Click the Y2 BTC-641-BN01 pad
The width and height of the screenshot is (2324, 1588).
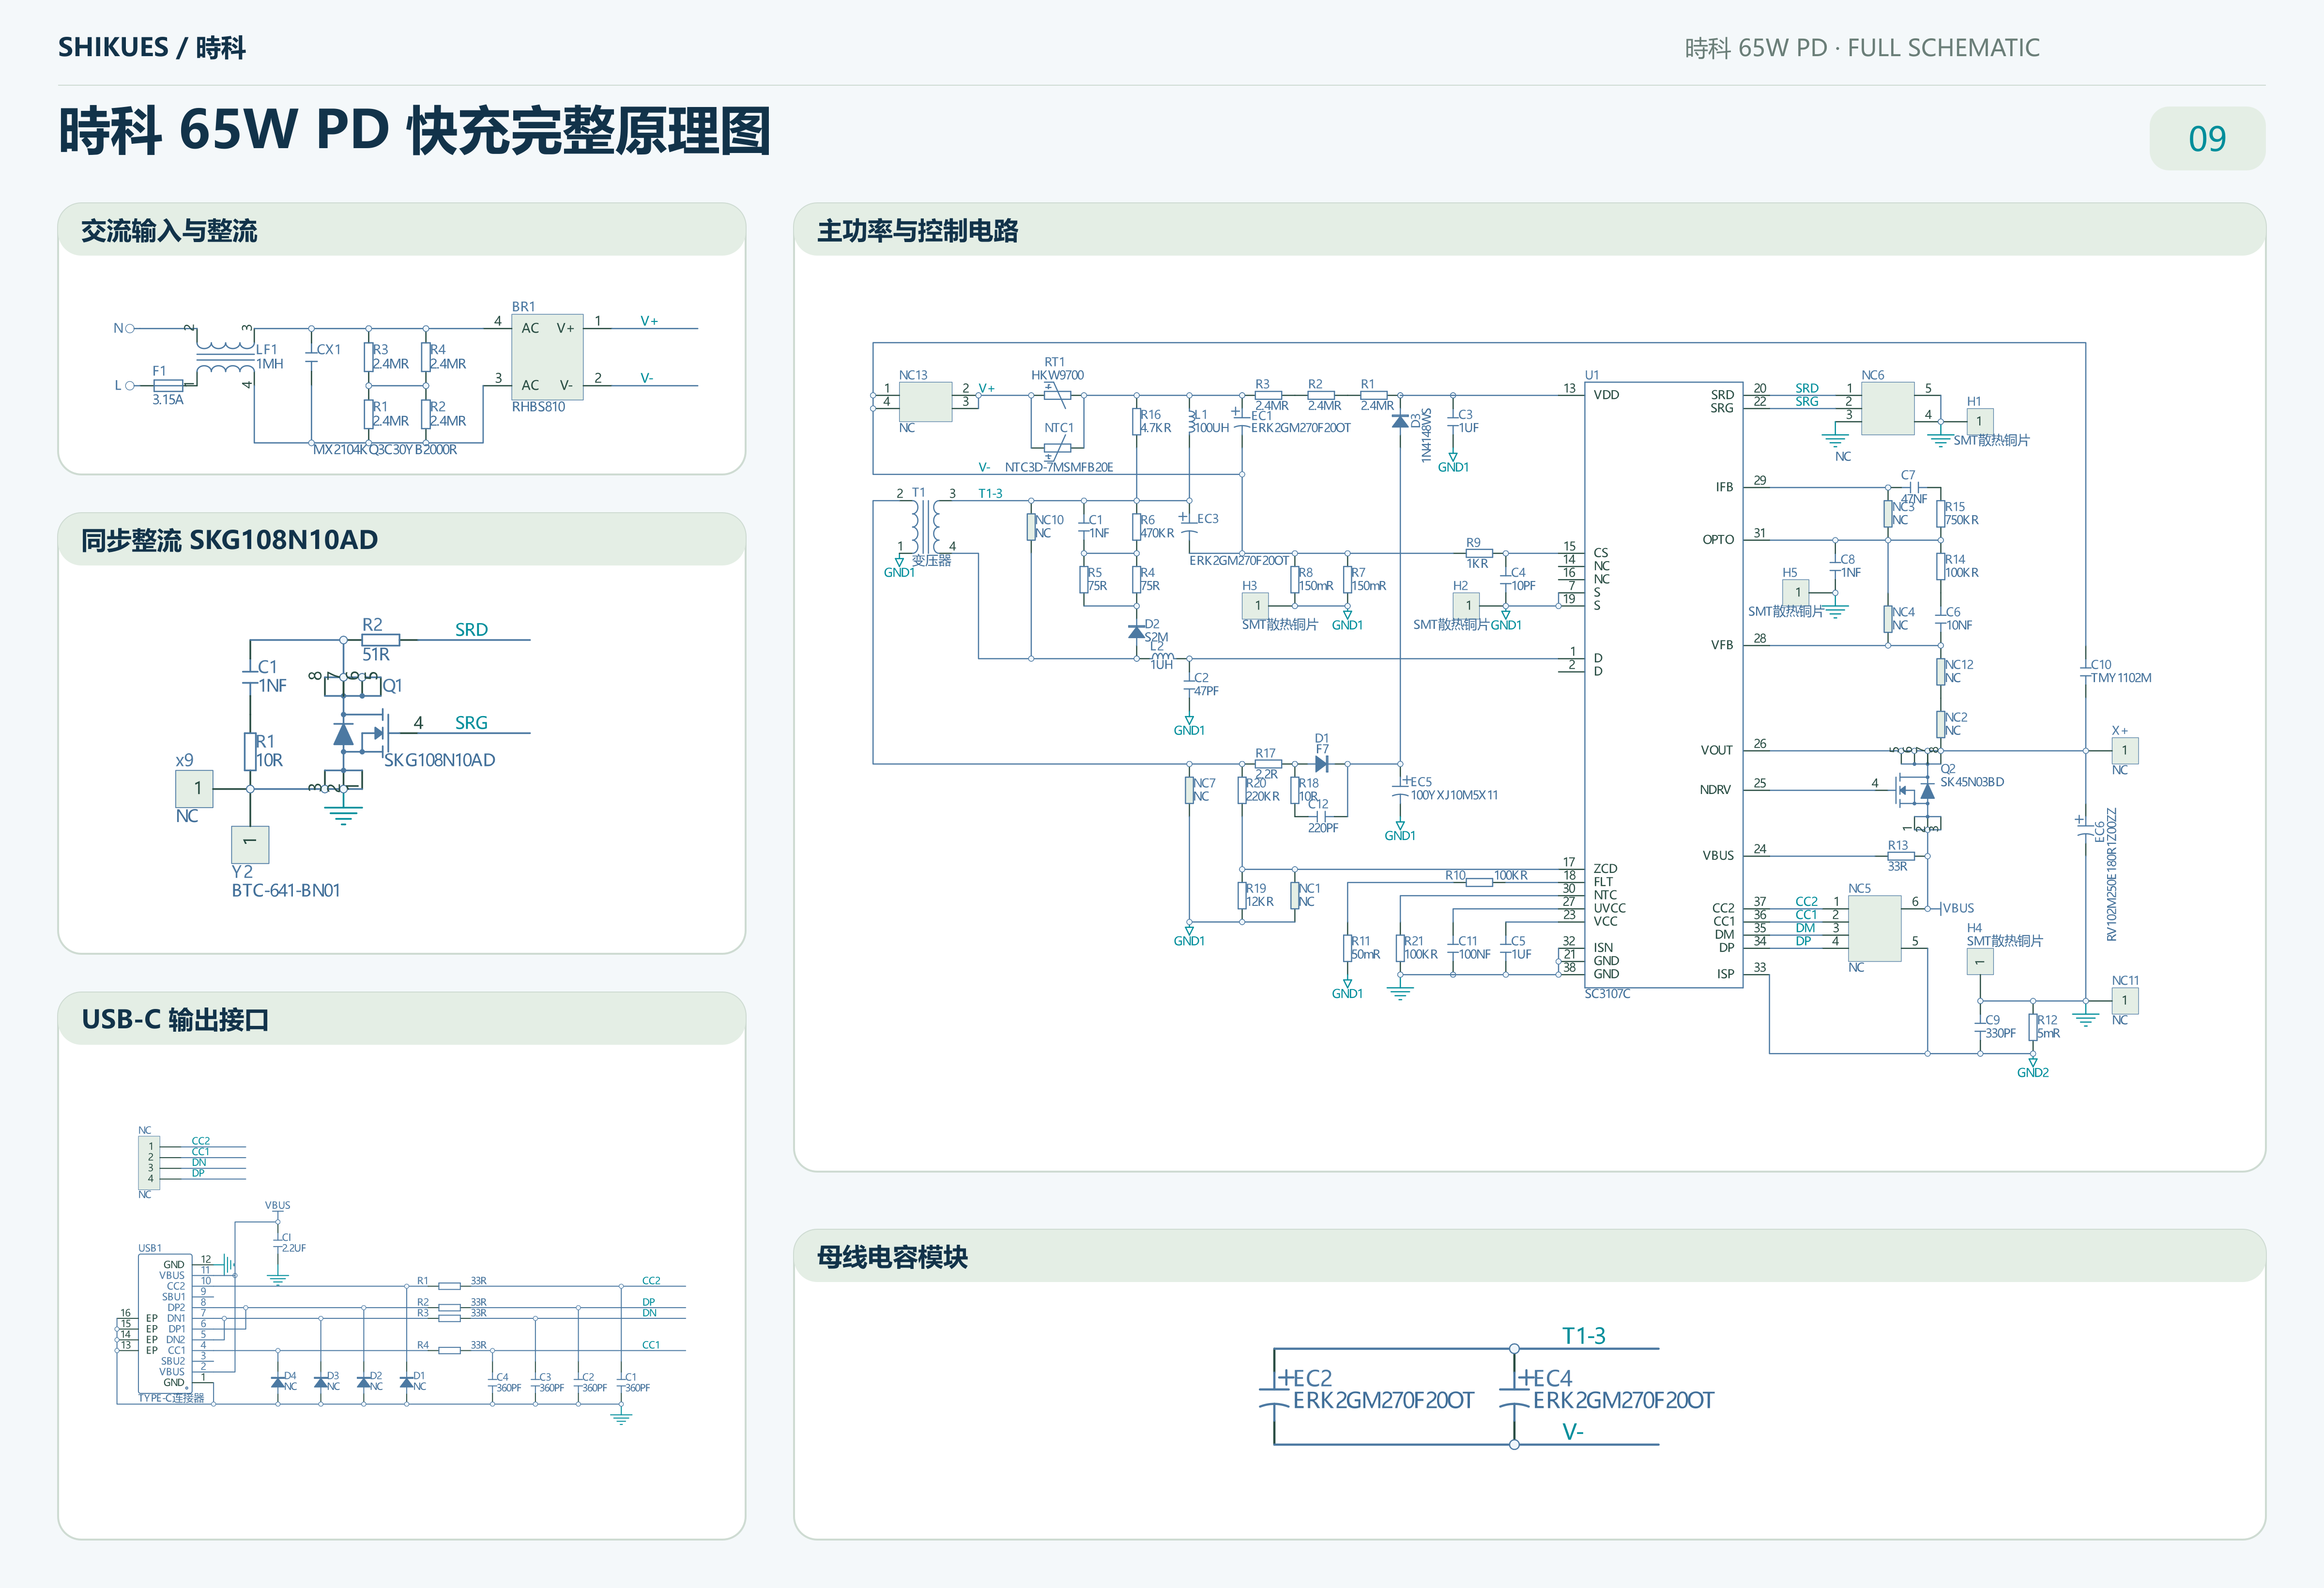pyautogui.click(x=250, y=845)
